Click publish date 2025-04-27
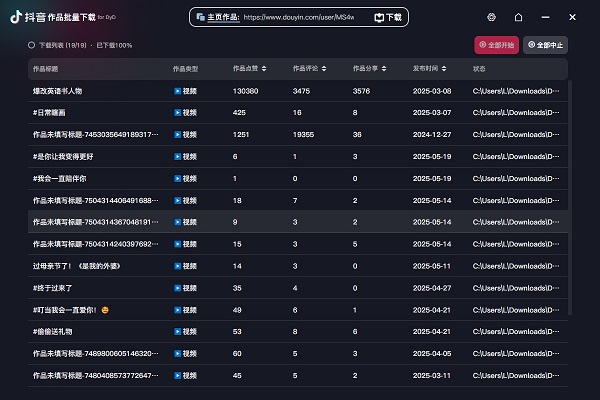 pos(432,288)
